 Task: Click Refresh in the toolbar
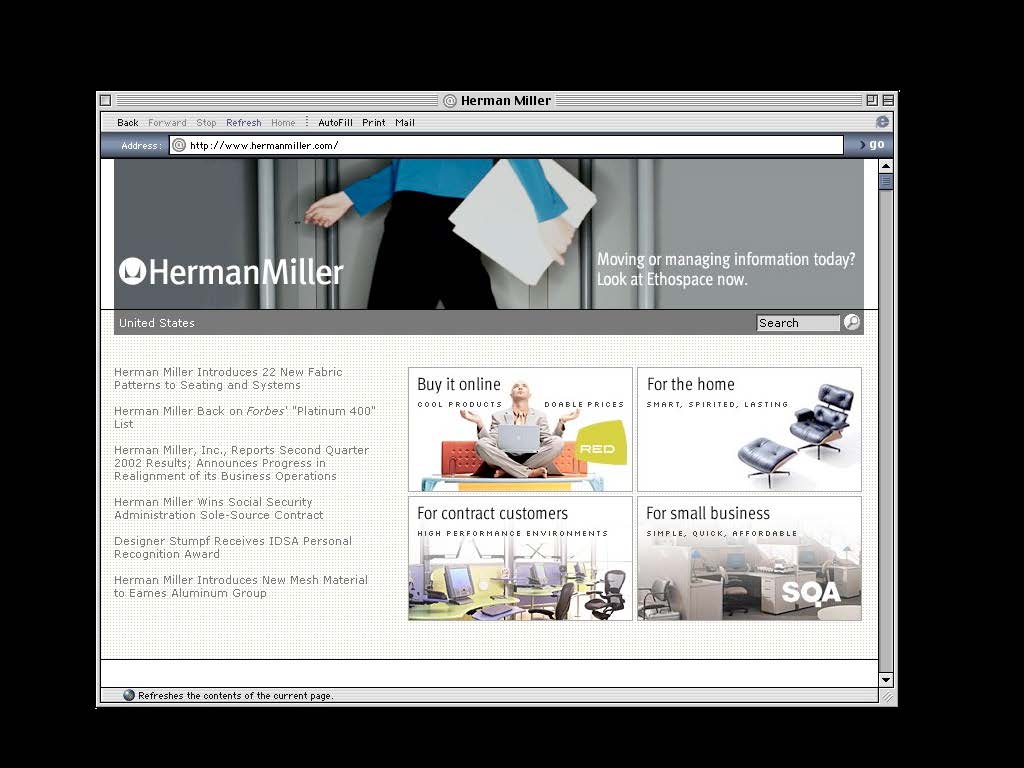coord(244,122)
